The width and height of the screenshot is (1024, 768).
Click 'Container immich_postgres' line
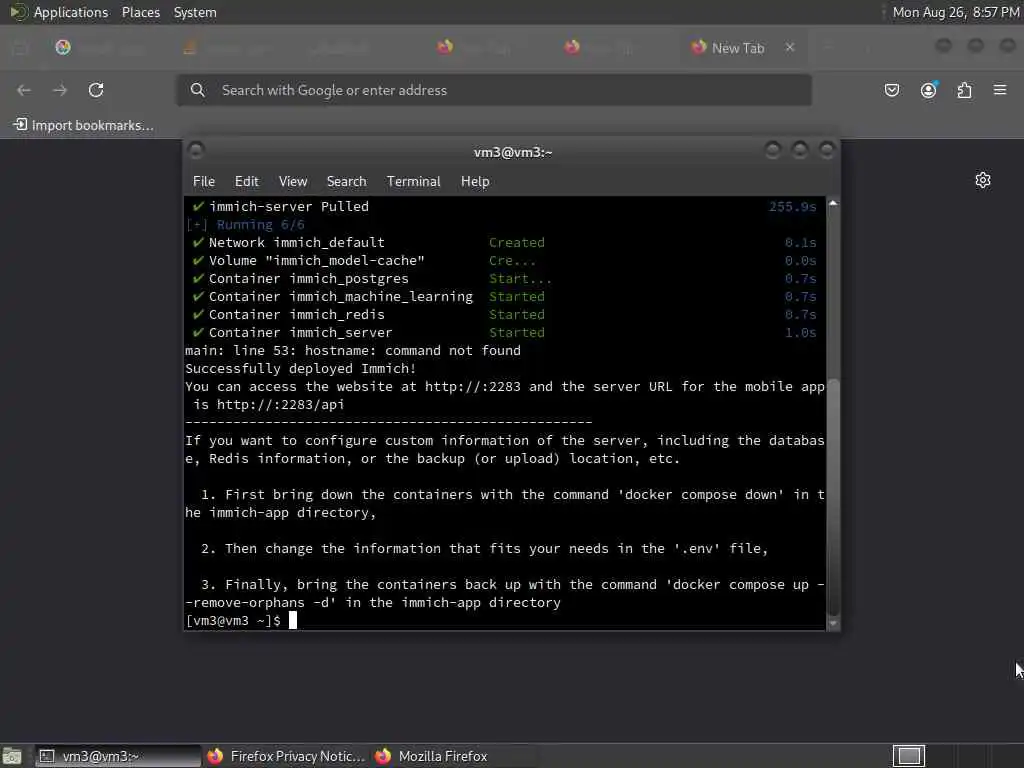click(308, 279)
